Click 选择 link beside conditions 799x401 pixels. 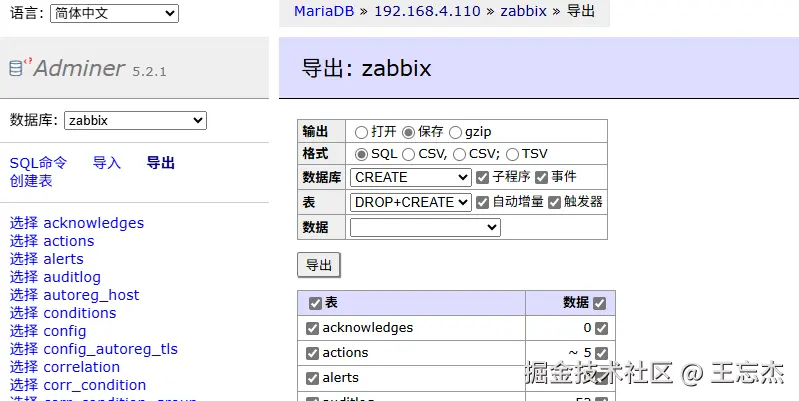24,313
